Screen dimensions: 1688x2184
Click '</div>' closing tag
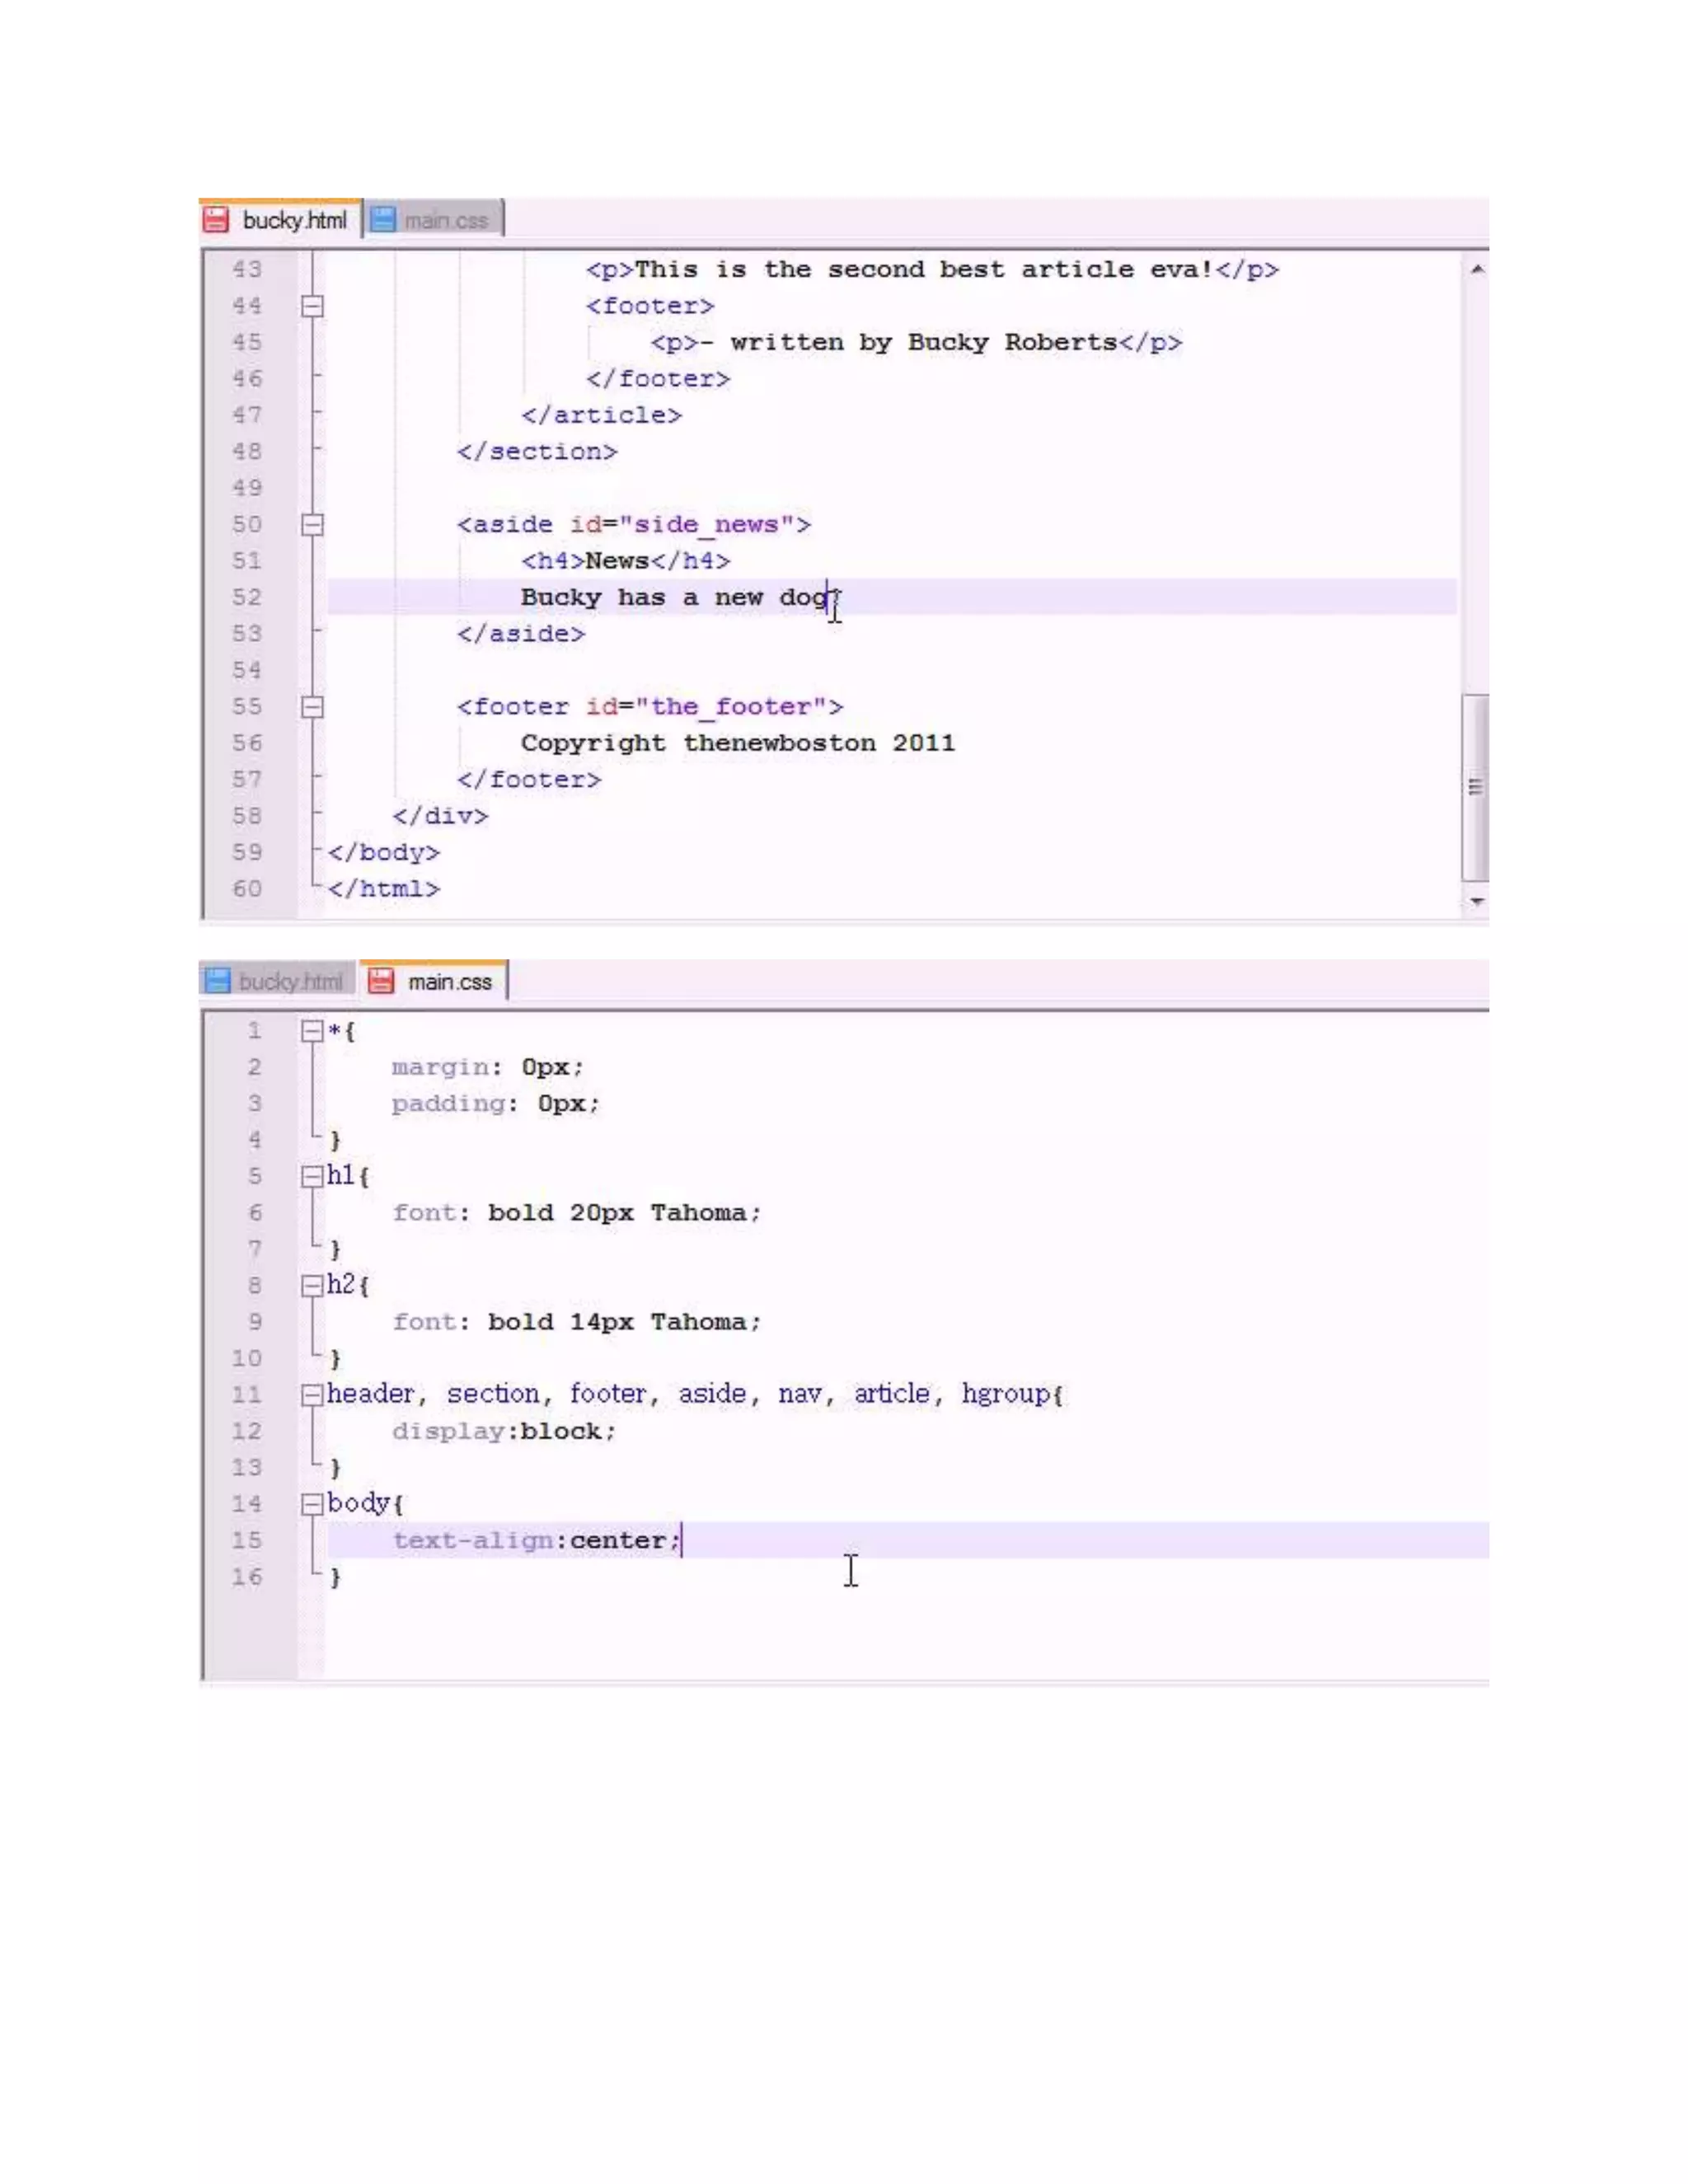point(440,816)
